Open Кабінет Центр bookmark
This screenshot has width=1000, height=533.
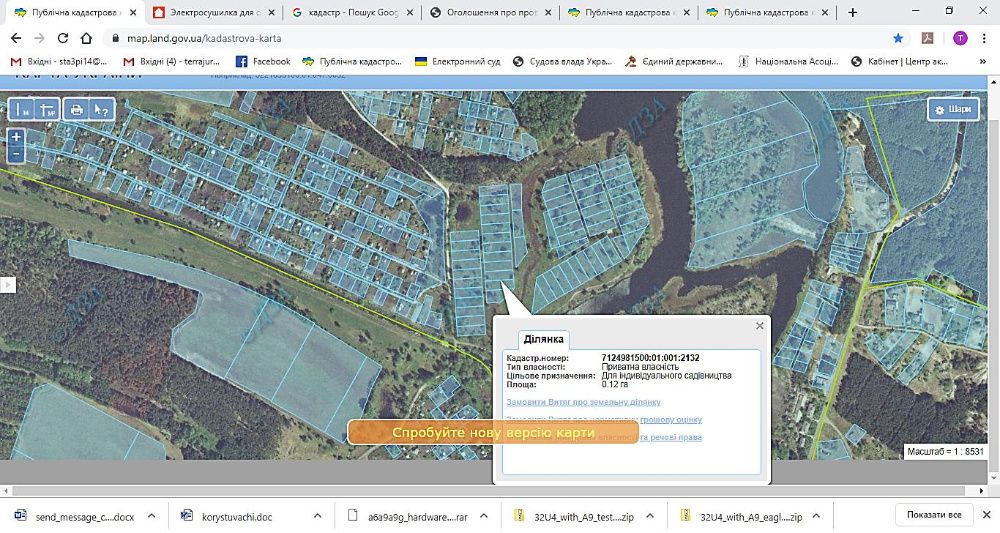coord(900,61)
